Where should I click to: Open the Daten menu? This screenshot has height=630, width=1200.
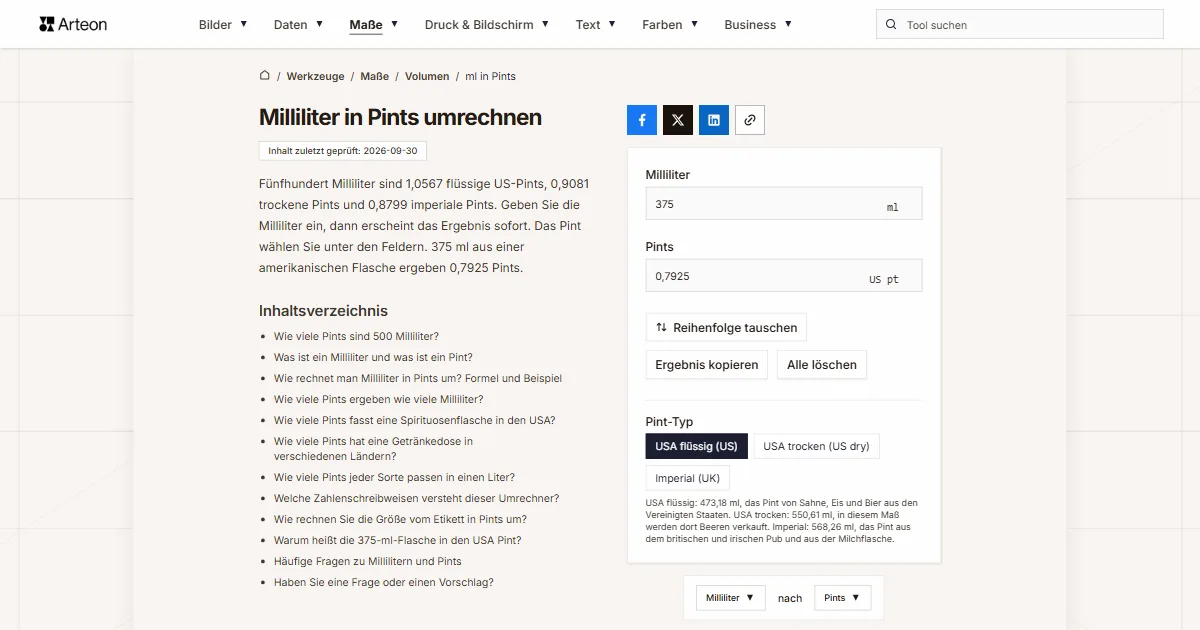pos(298,25)
